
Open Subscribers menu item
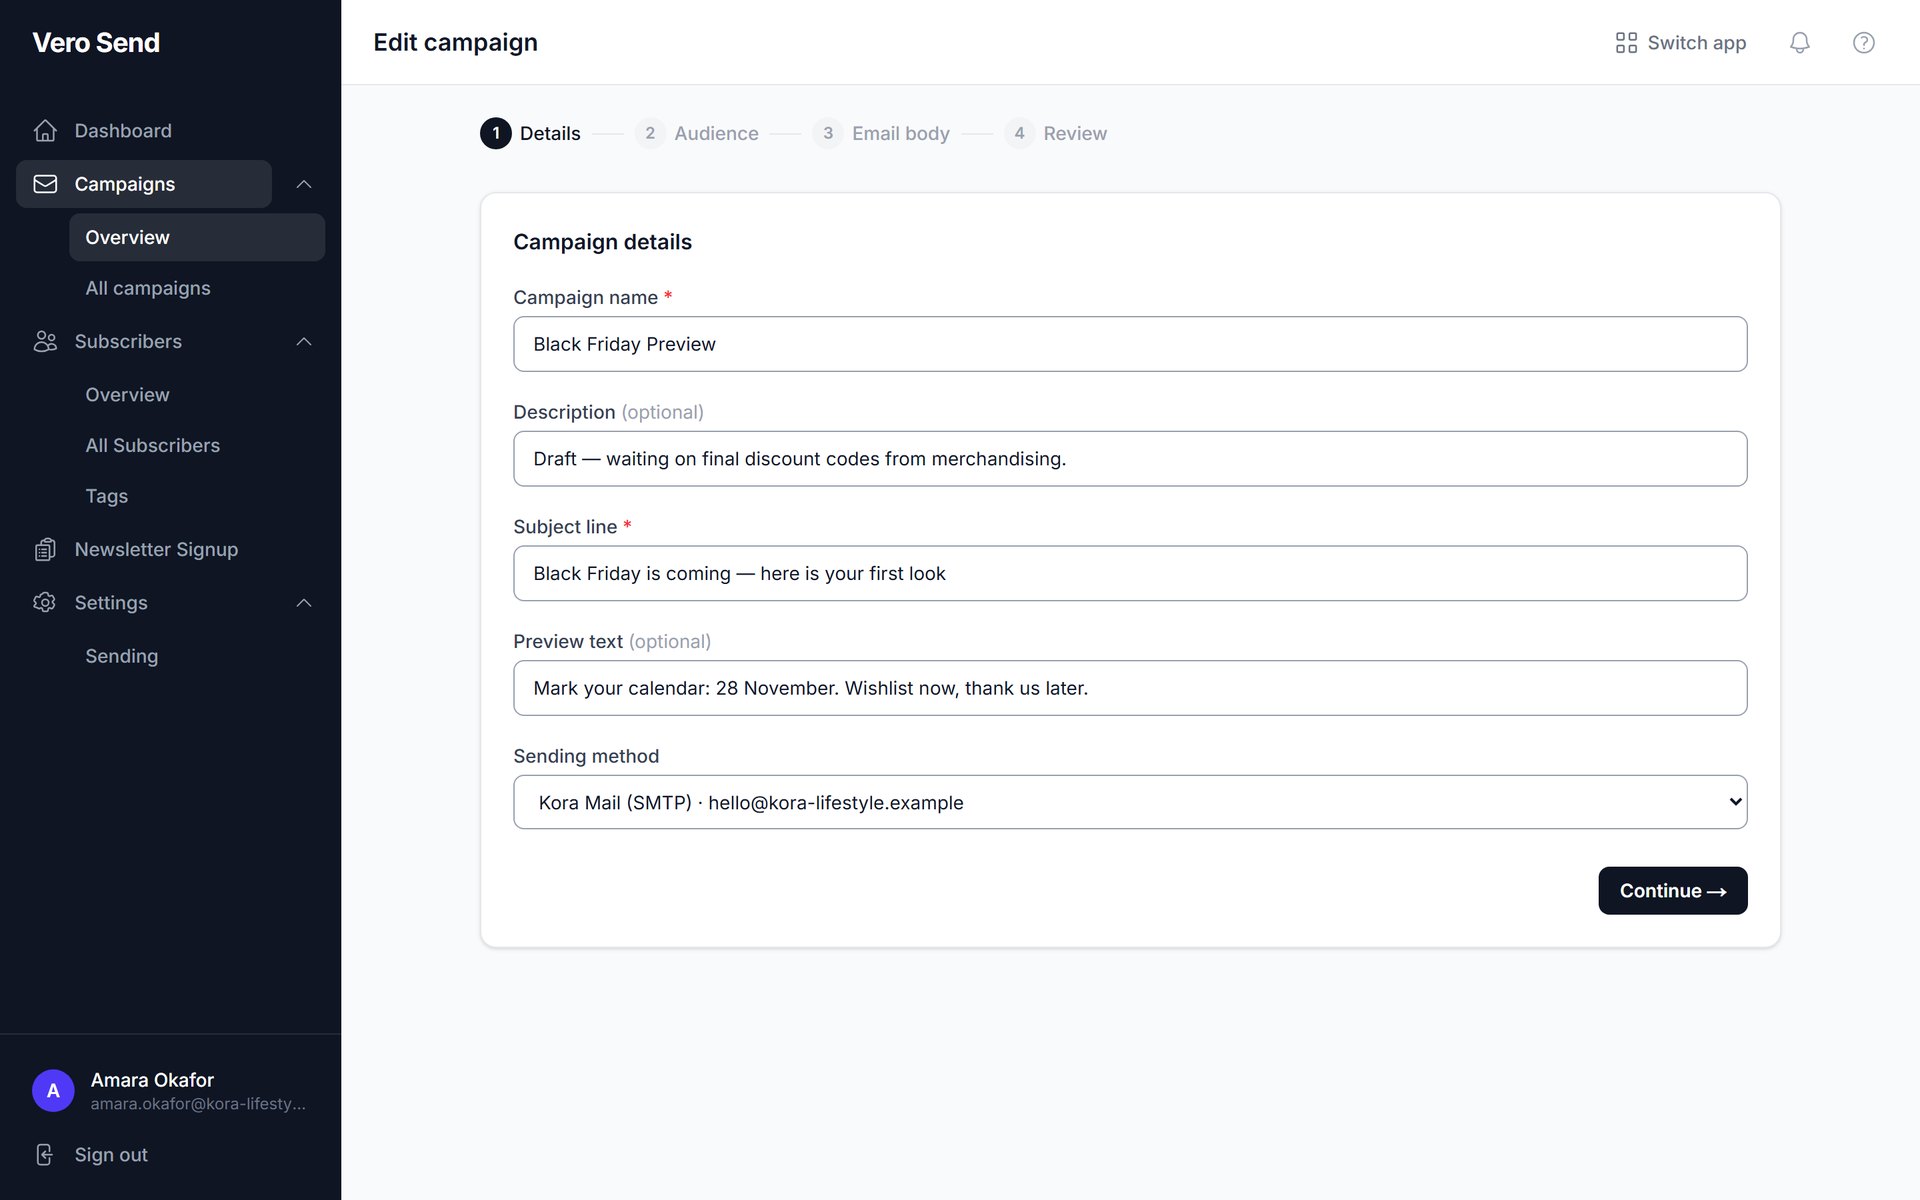144,342
